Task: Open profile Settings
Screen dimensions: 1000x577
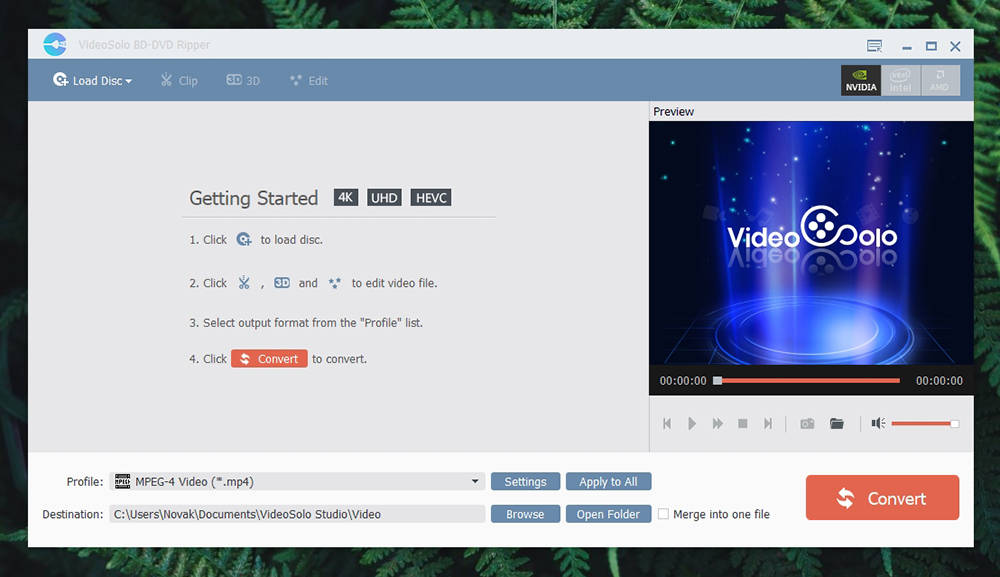Action: click(x=526, y=481)
